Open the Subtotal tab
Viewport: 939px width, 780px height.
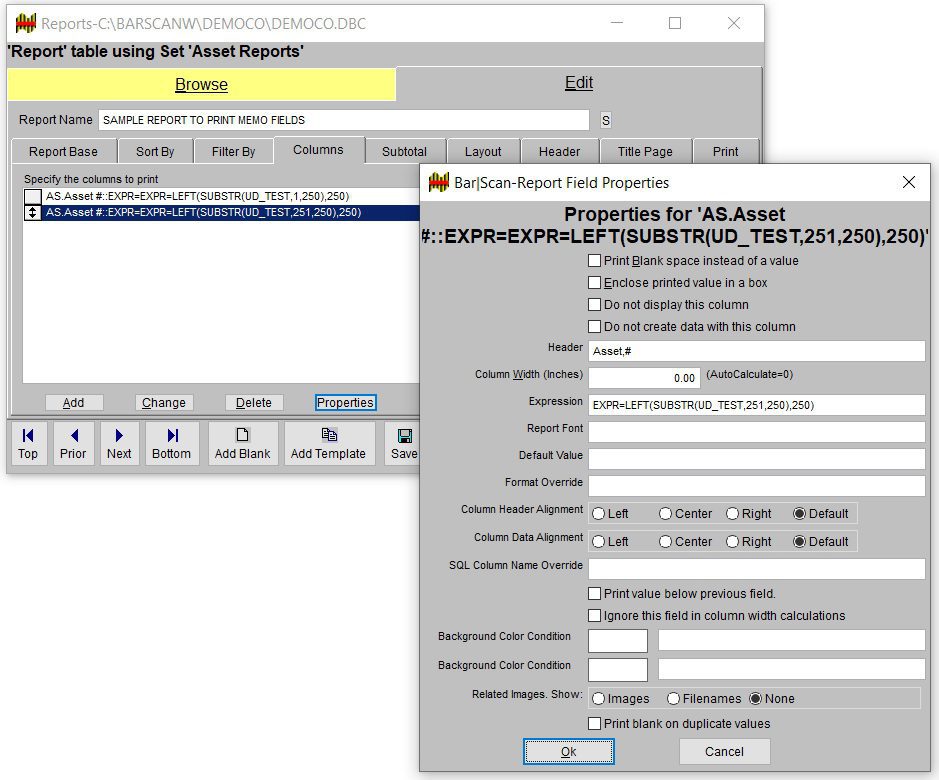pos(405,152)
